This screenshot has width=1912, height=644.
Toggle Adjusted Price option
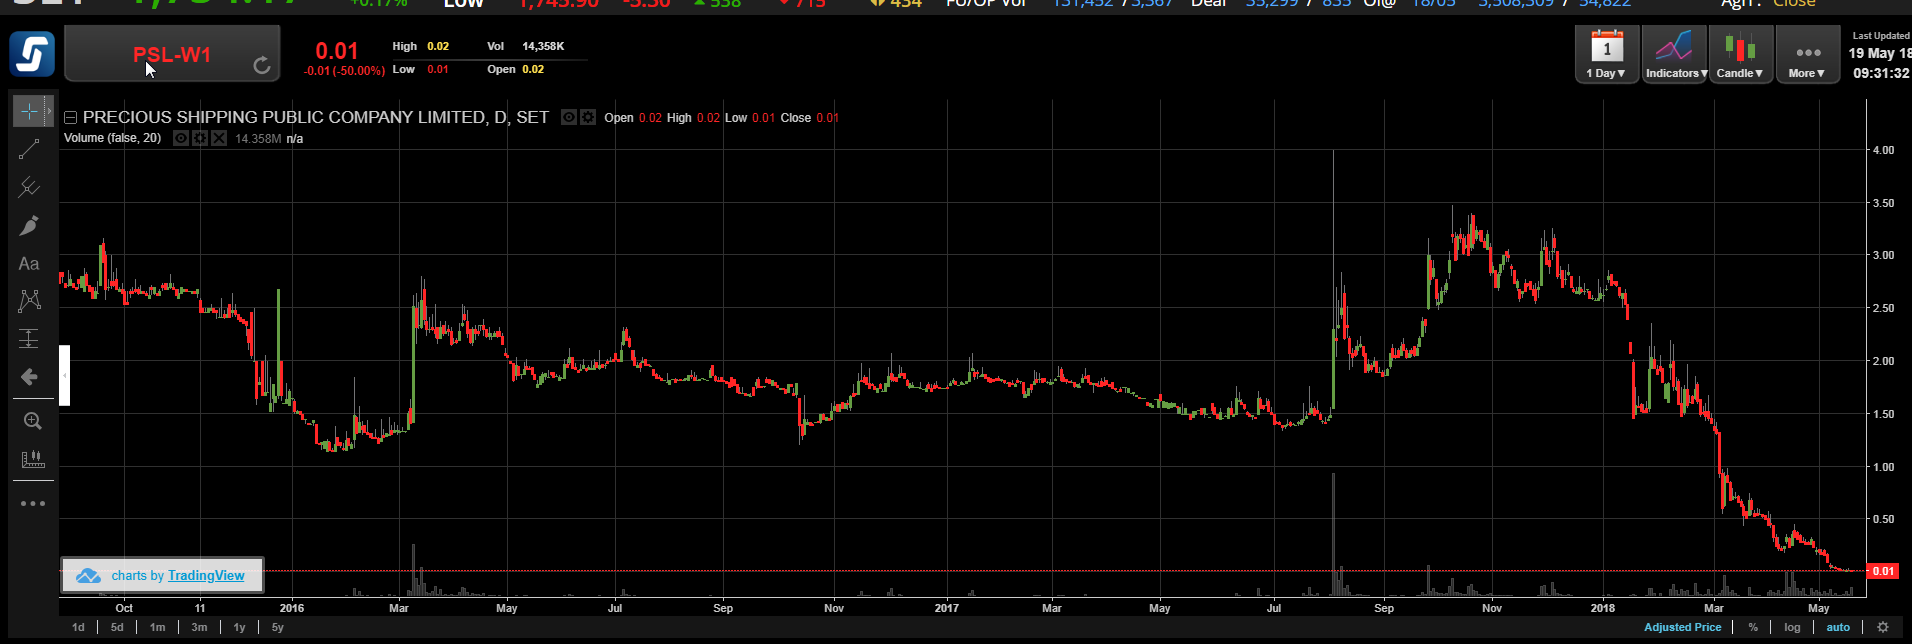tap(1683, 627)
